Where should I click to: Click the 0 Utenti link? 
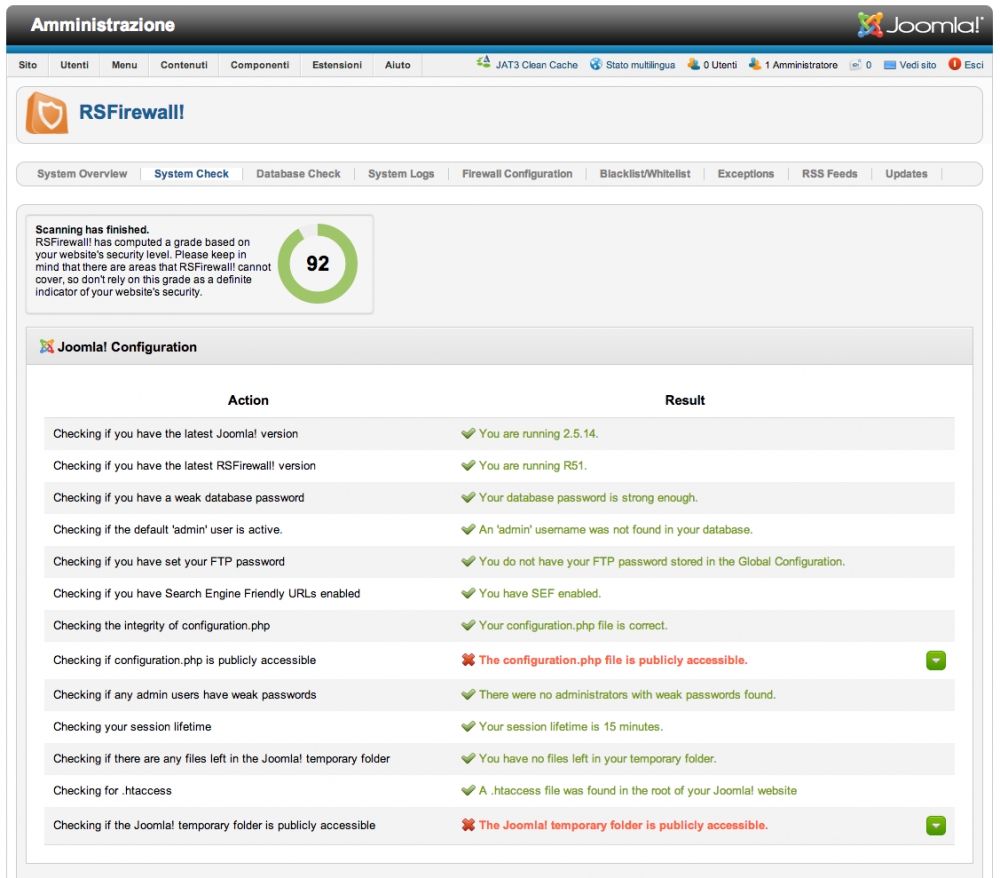pyautogui.click(x=720, y=65)
